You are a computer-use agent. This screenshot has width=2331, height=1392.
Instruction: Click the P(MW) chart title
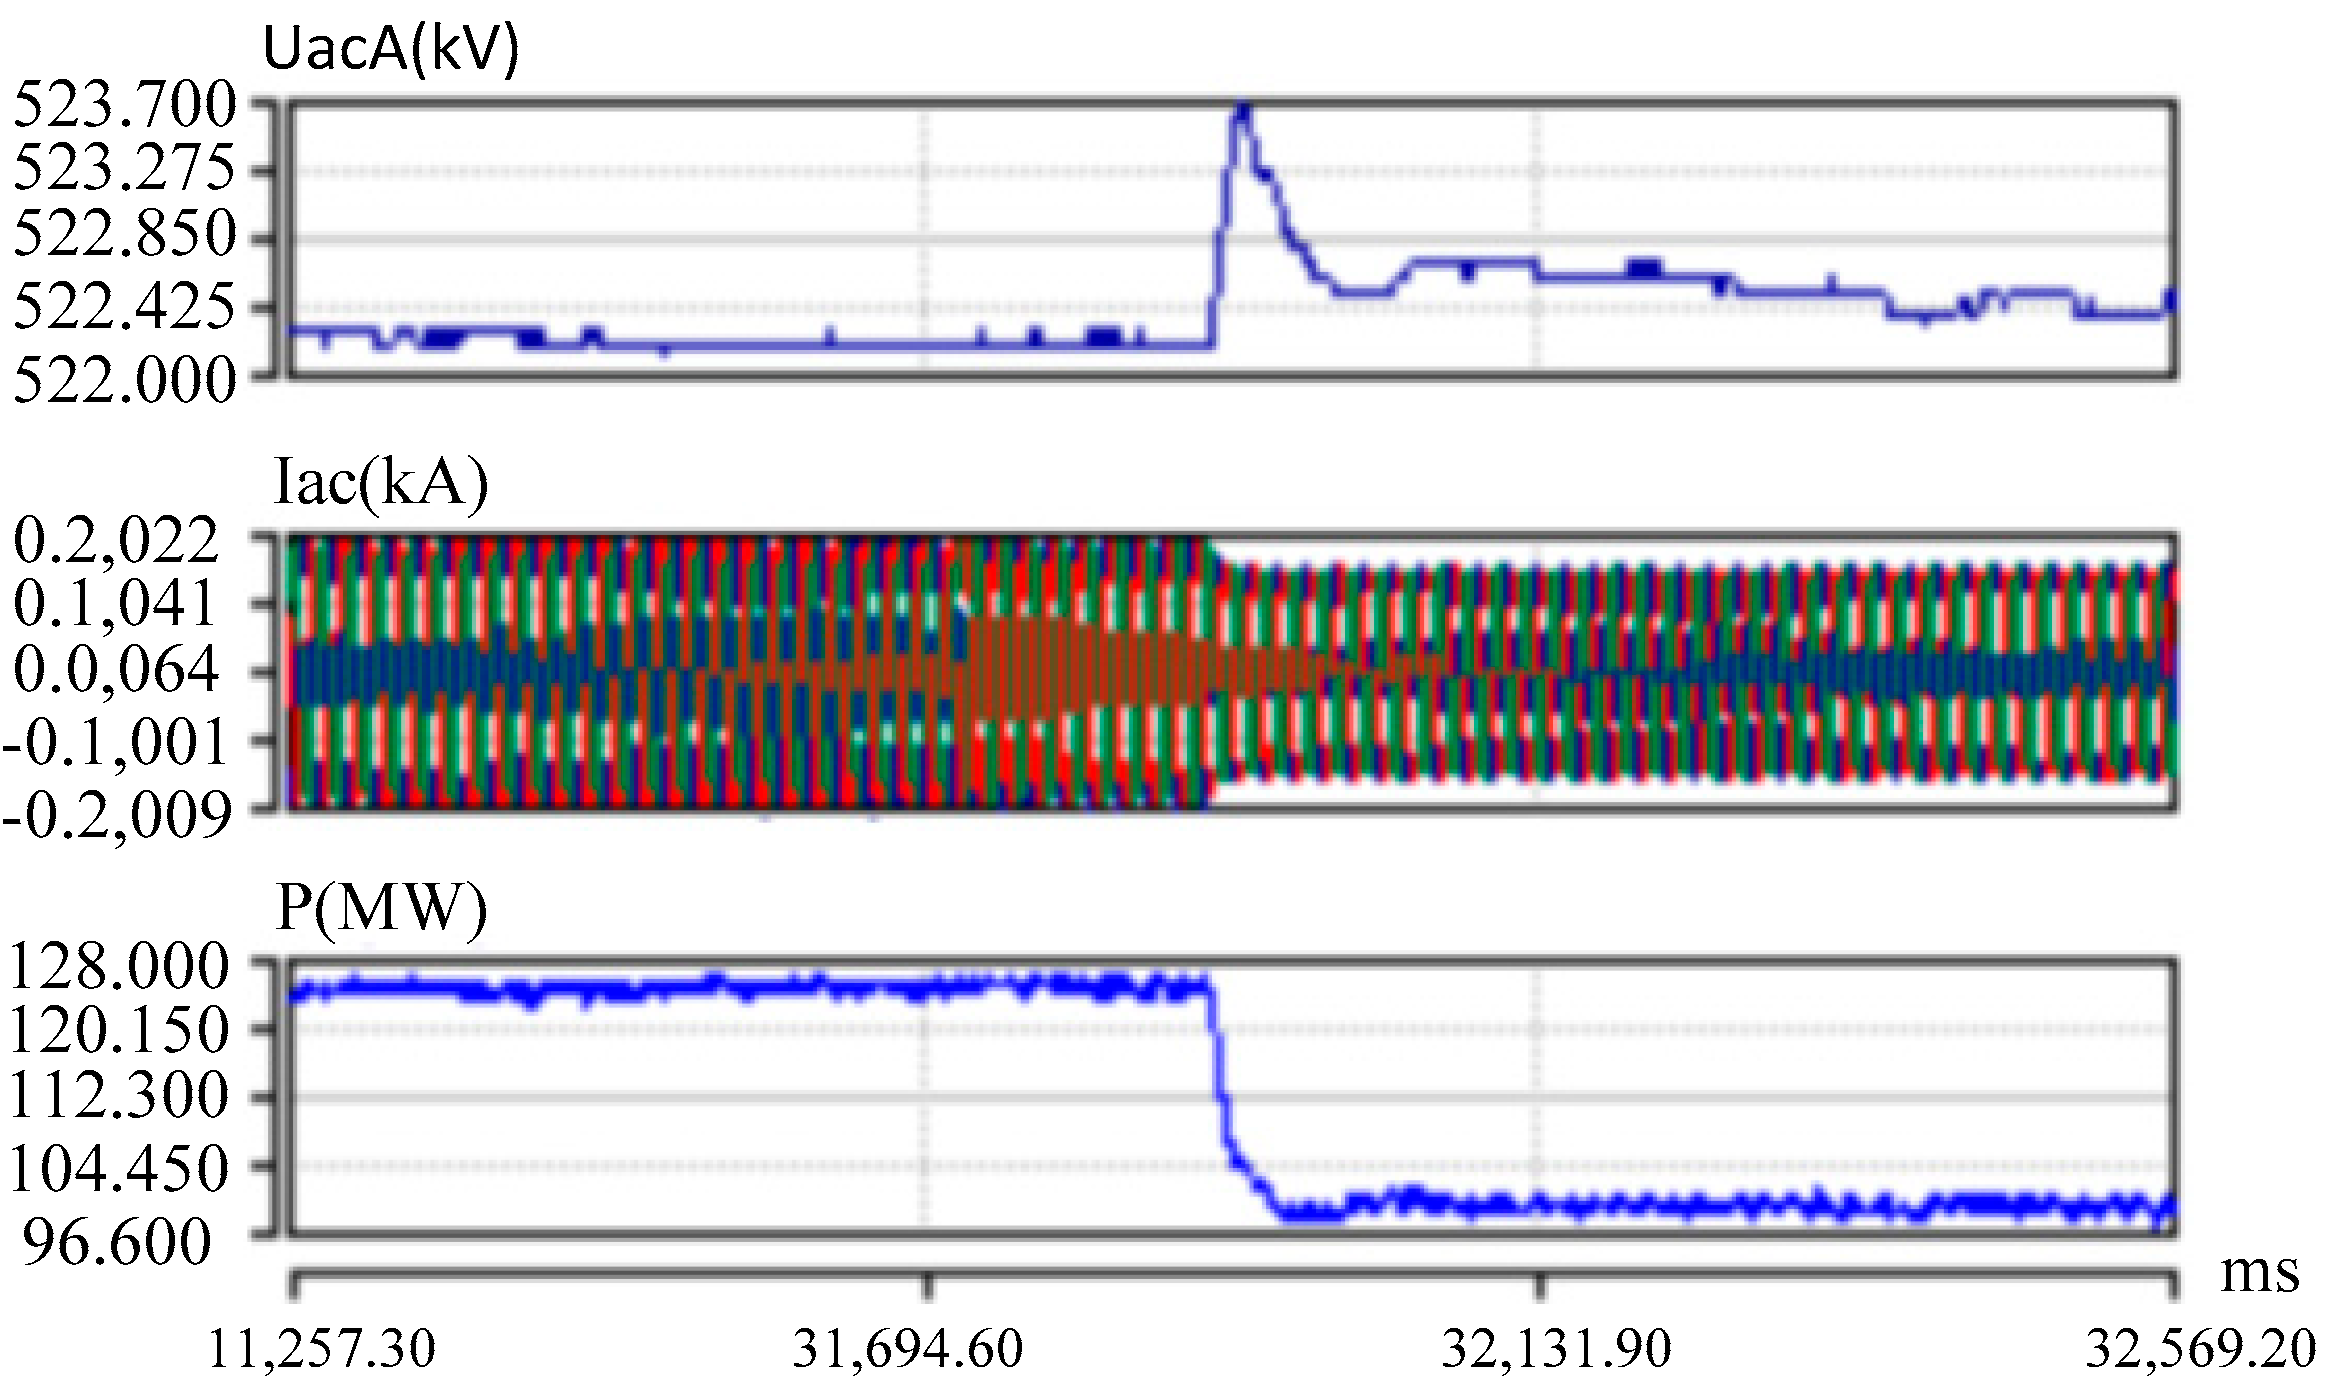[381, 907]
